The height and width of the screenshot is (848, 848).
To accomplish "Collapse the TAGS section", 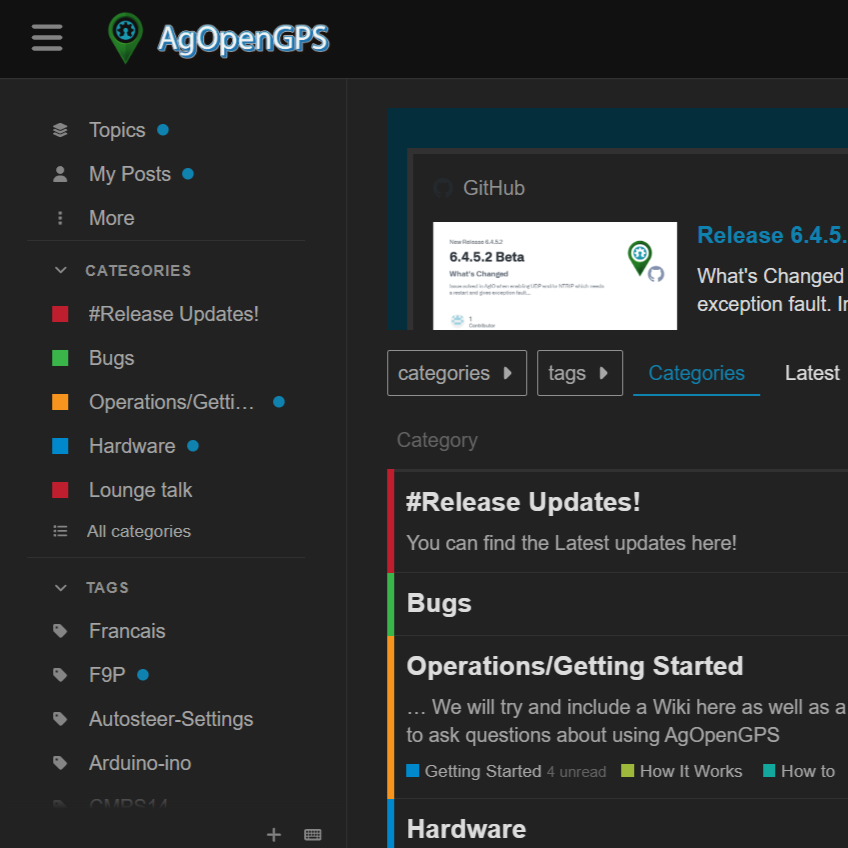I will coord(61,588).
